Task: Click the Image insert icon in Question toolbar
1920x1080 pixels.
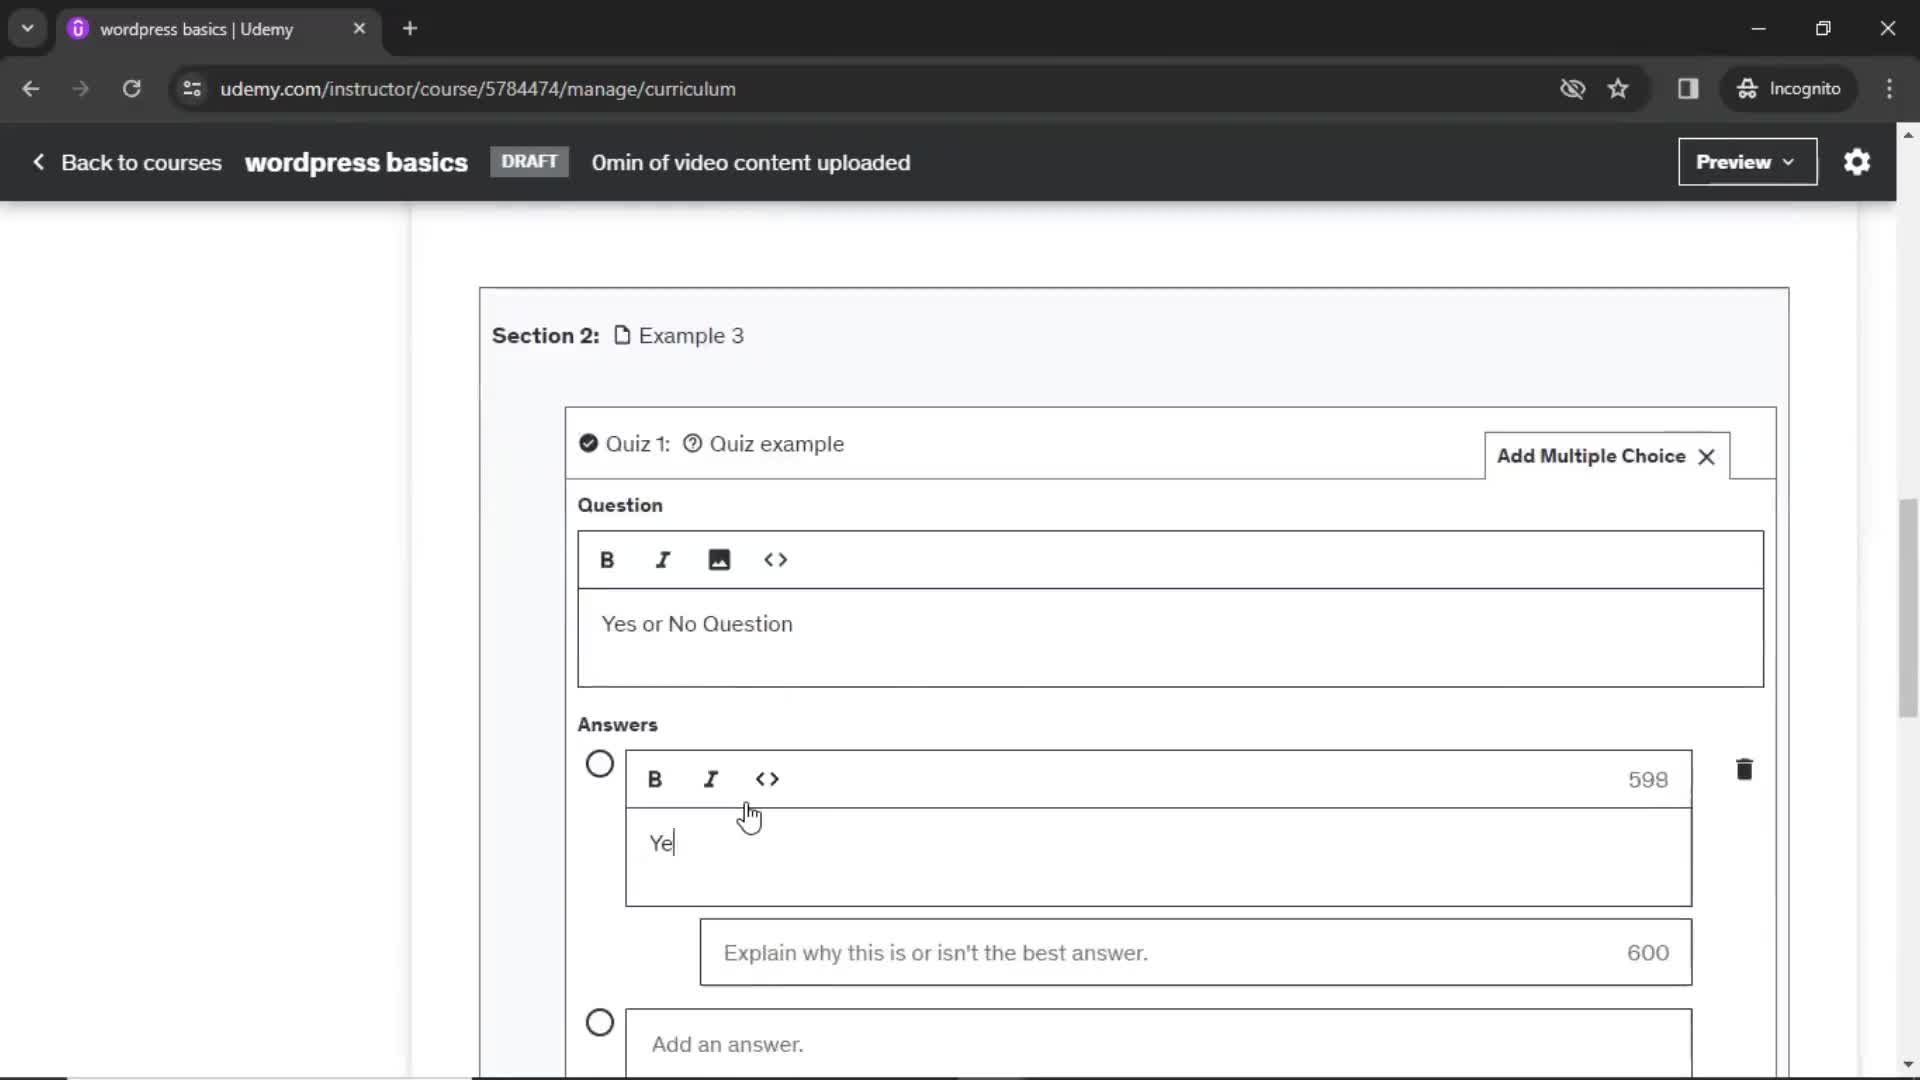Action: 719,559
